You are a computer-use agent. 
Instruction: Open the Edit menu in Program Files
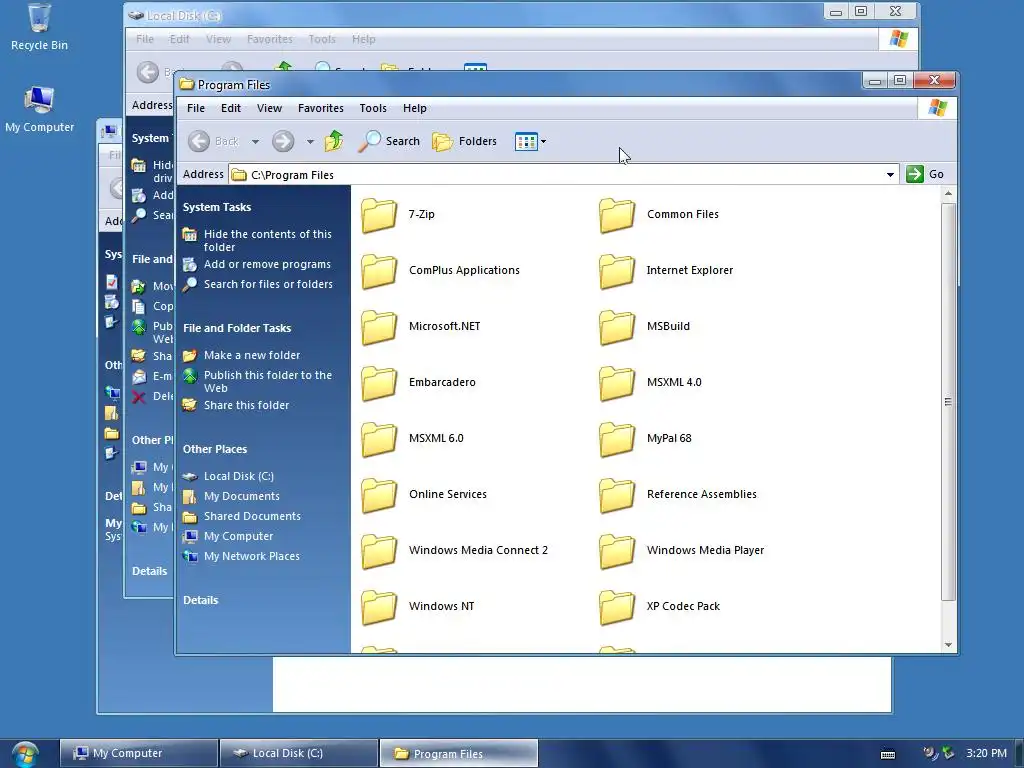point(231,108)
